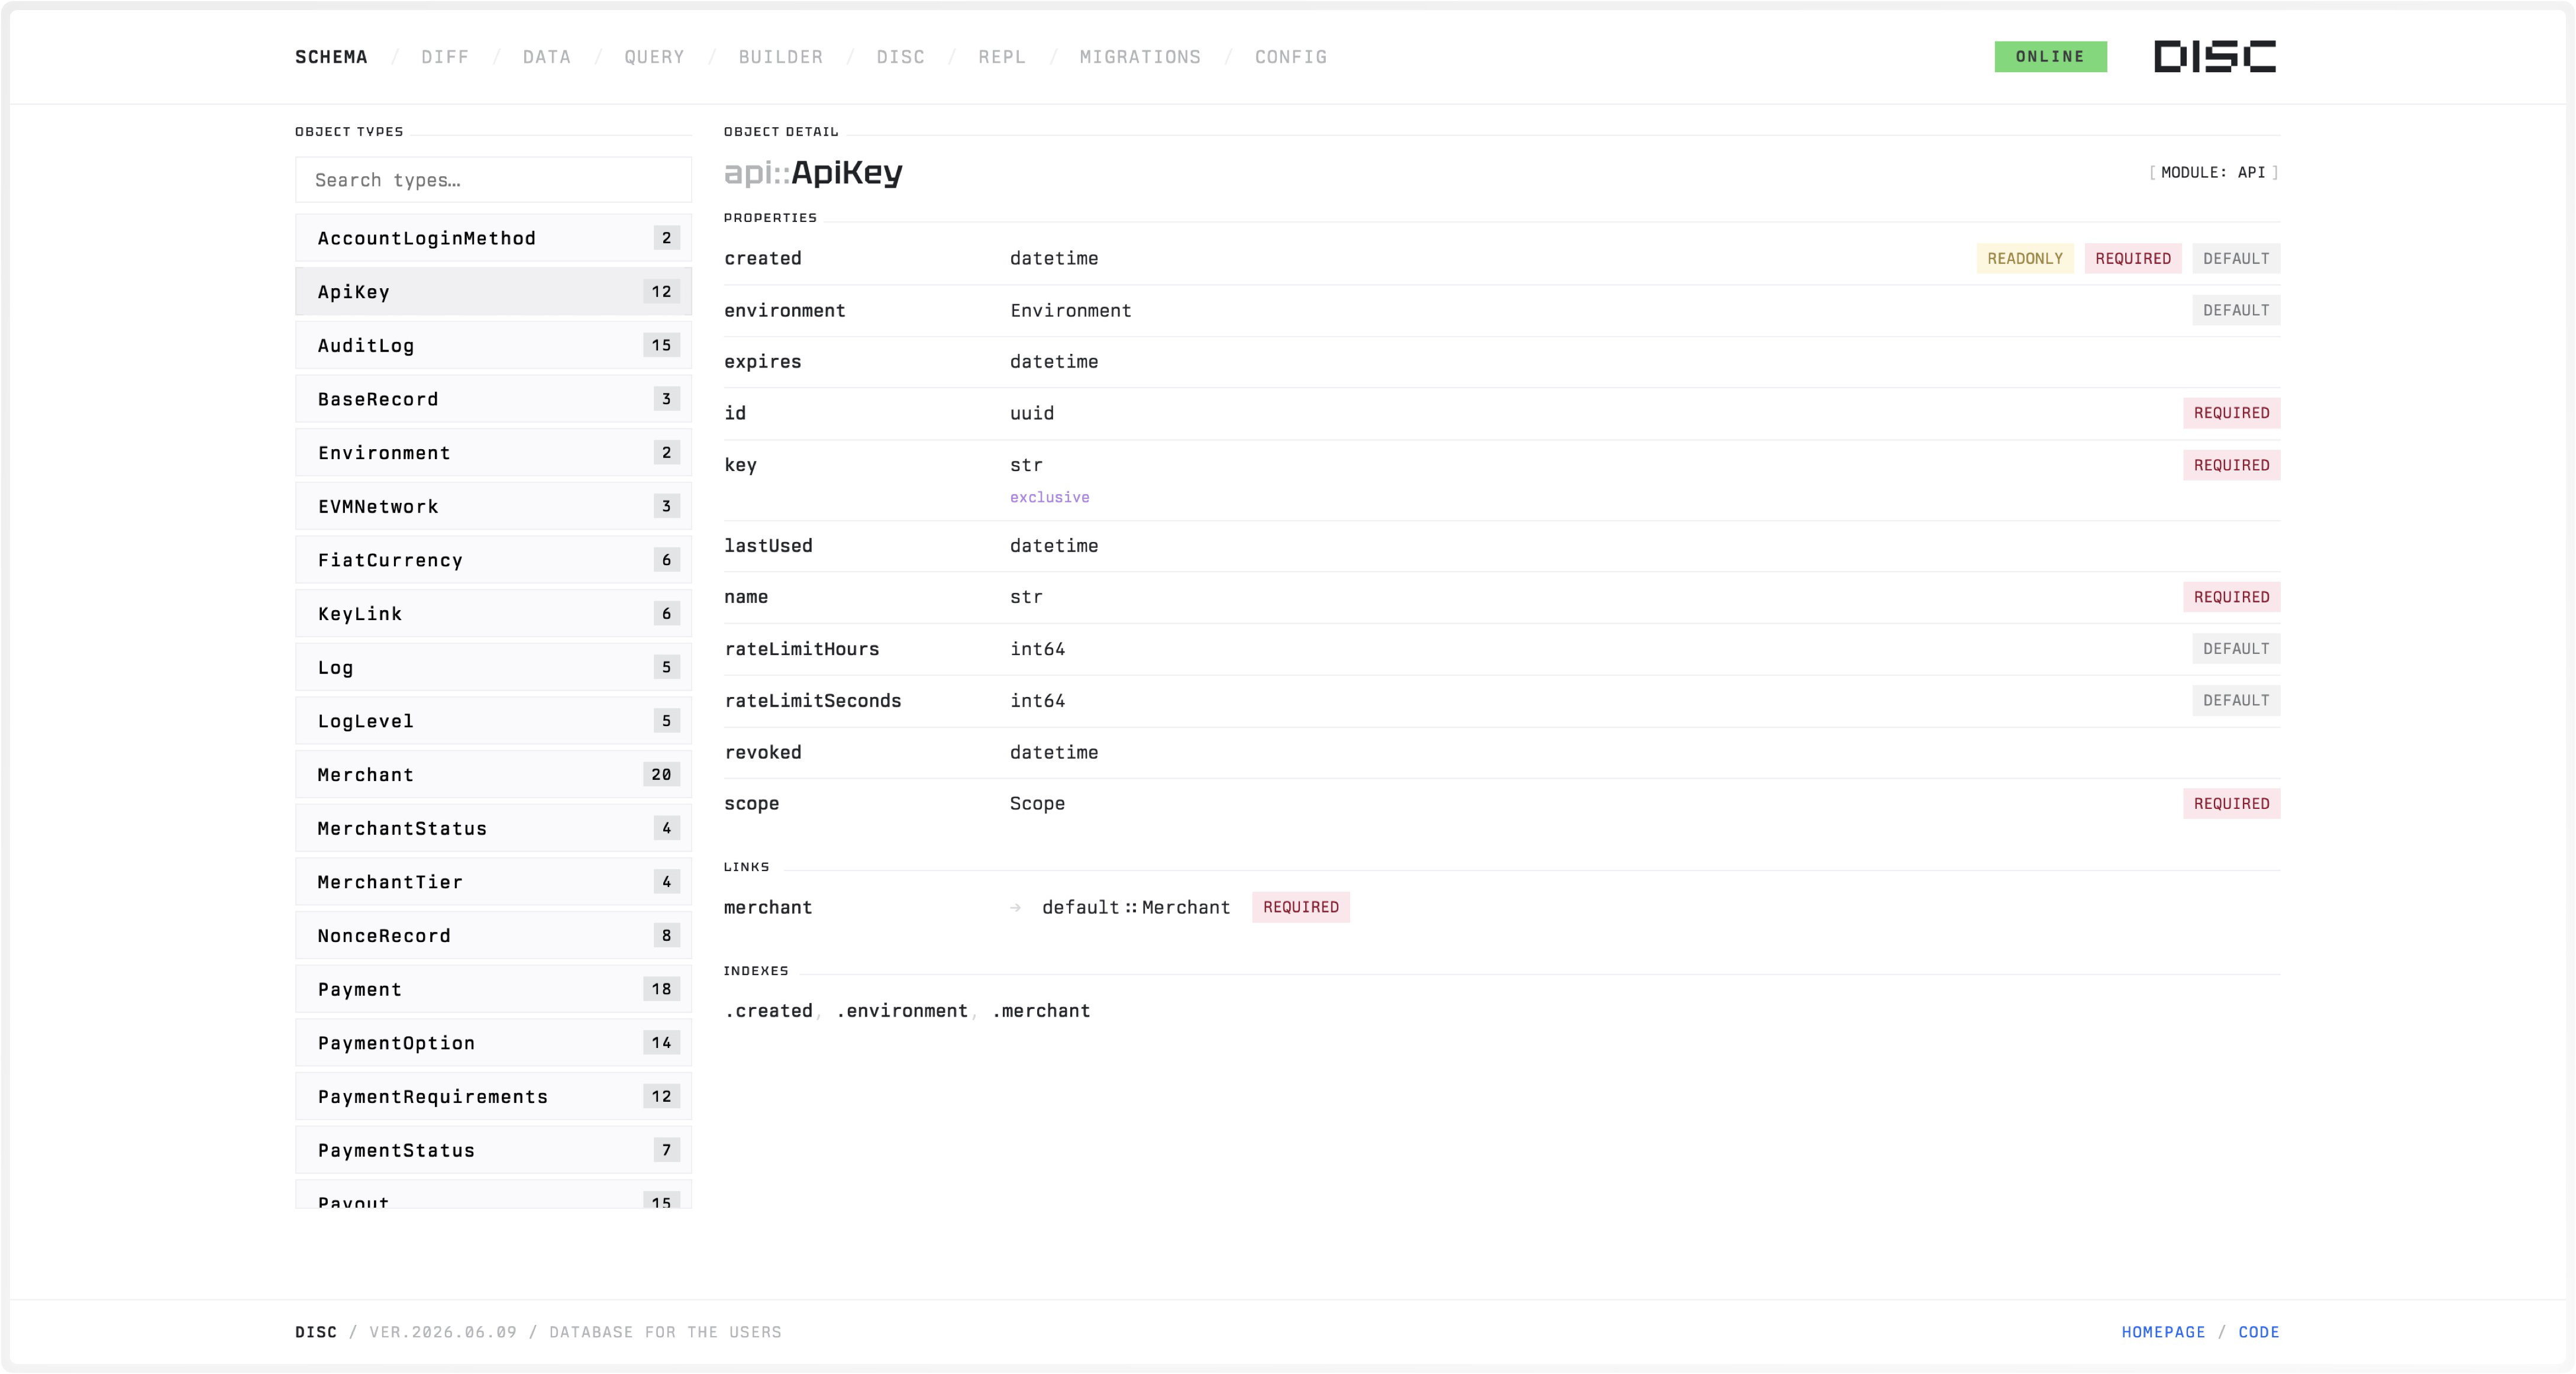Click the REQUIRED badge beside merchant link
The image size is (2576, 1374).
[x=1300, y=907]
